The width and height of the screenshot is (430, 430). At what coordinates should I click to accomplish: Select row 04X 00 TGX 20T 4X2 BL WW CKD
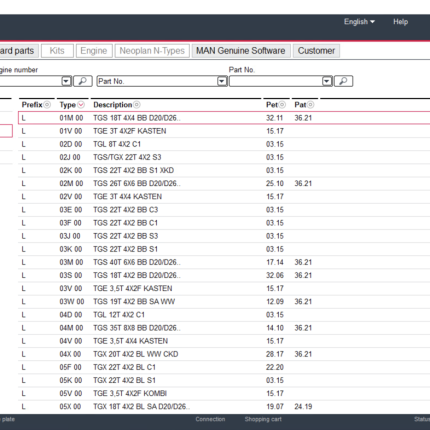pos(224,354)
